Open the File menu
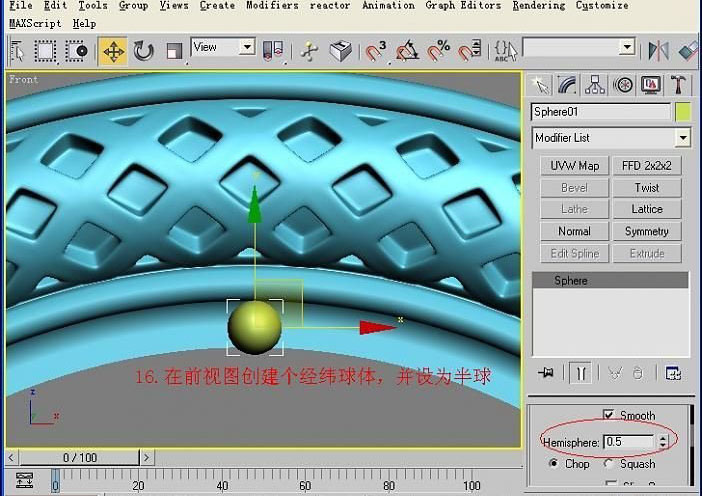Image resolution: width=702 pixels, height=496 pixels. 21,6
